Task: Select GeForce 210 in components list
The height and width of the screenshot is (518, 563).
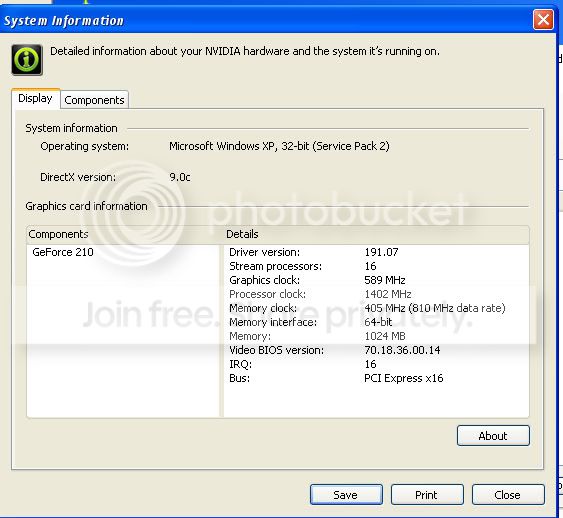Action: [x=63, y=252]
